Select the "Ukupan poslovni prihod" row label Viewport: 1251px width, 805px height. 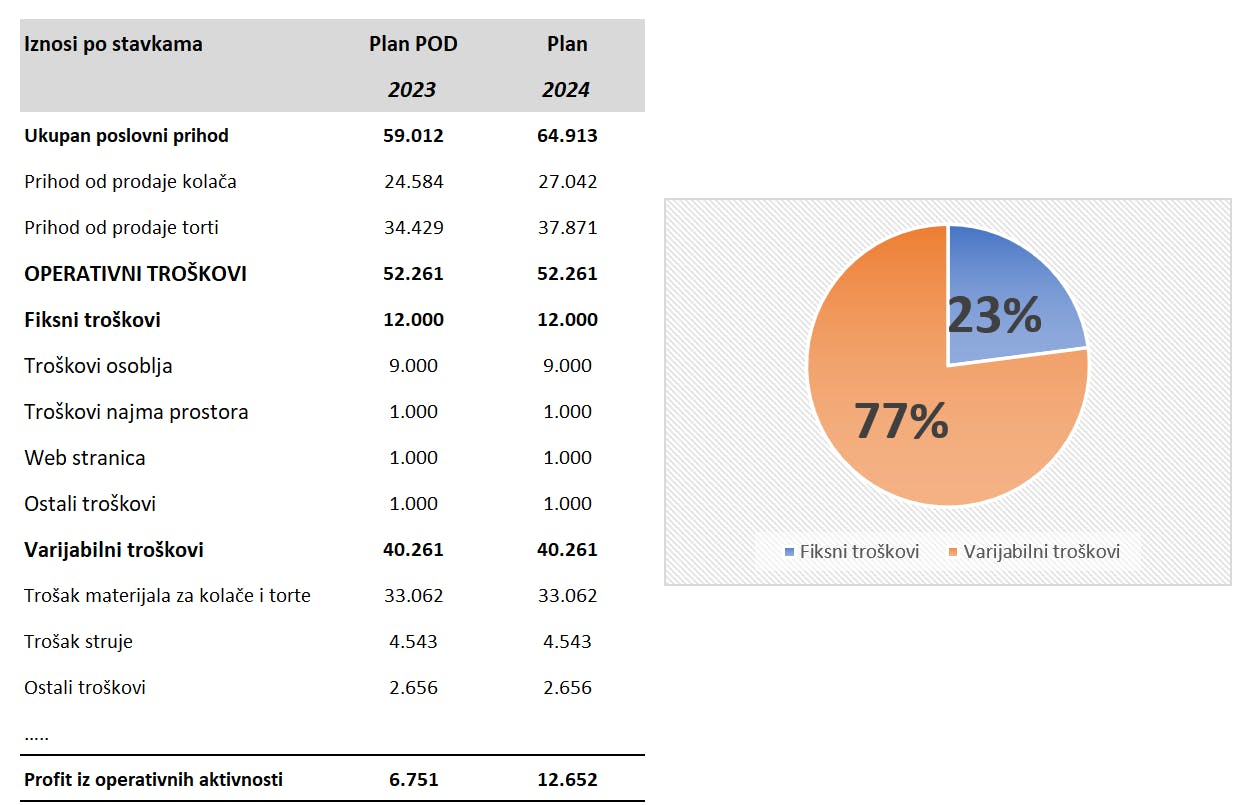pos(127,136)
